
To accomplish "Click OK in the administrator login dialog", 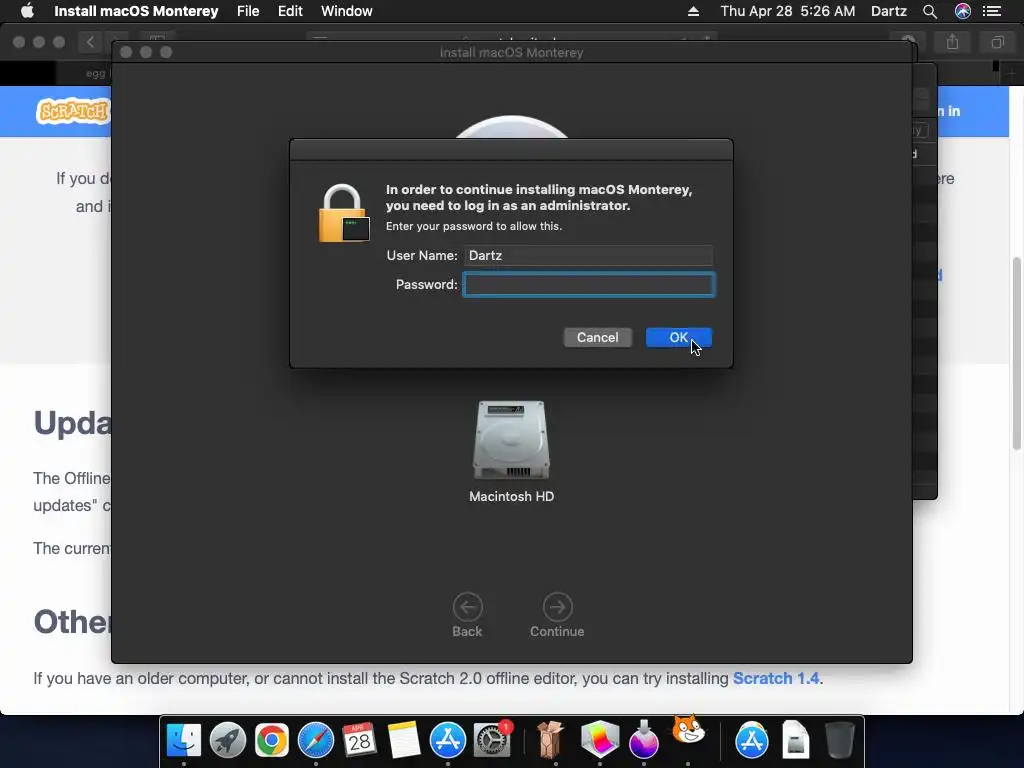I will 679,338.
